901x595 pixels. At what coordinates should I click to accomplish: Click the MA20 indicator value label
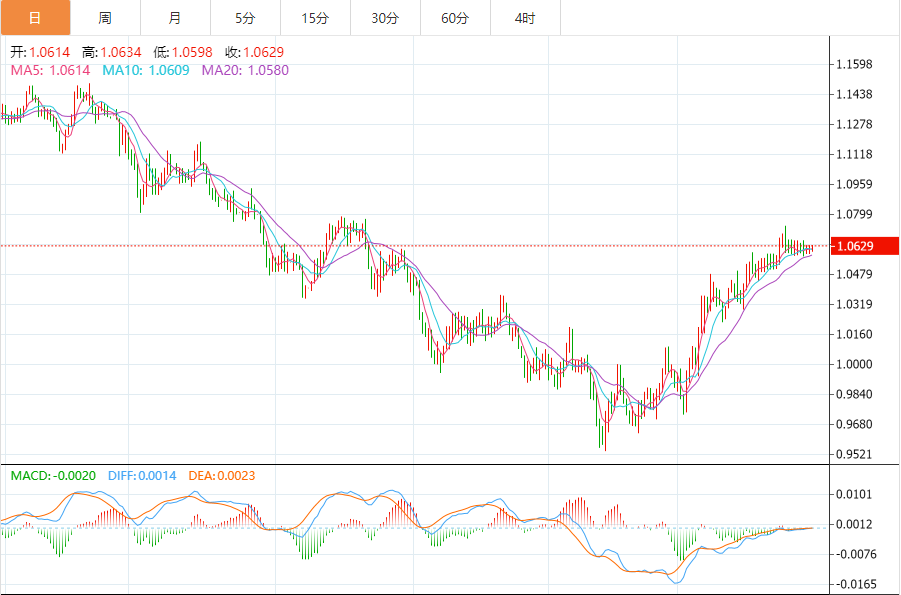[246, 70]
